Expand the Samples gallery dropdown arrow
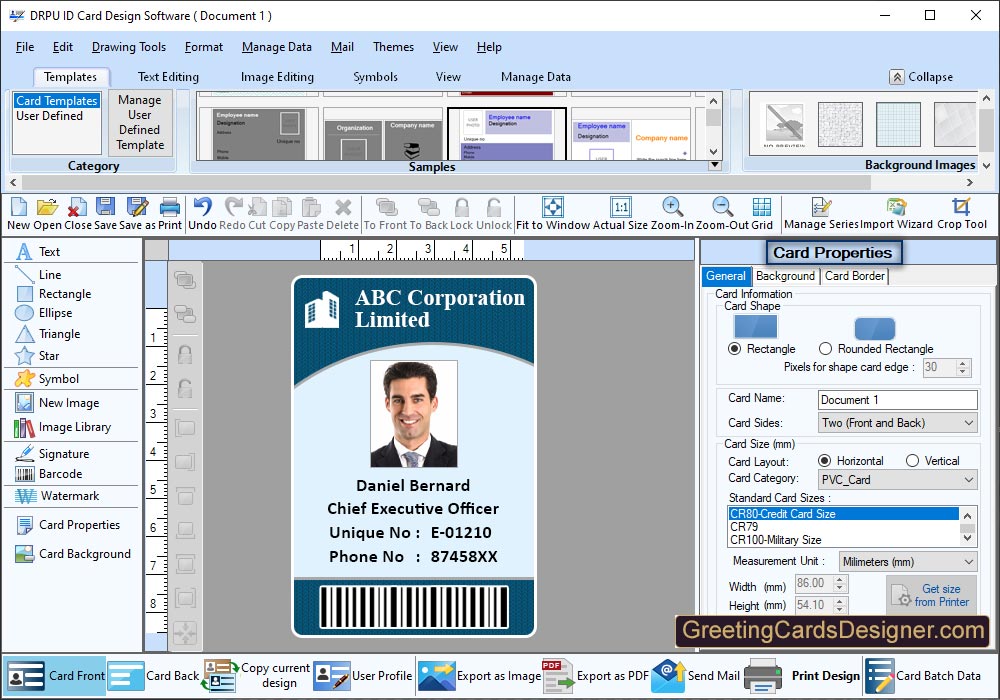 pos(715,165)
